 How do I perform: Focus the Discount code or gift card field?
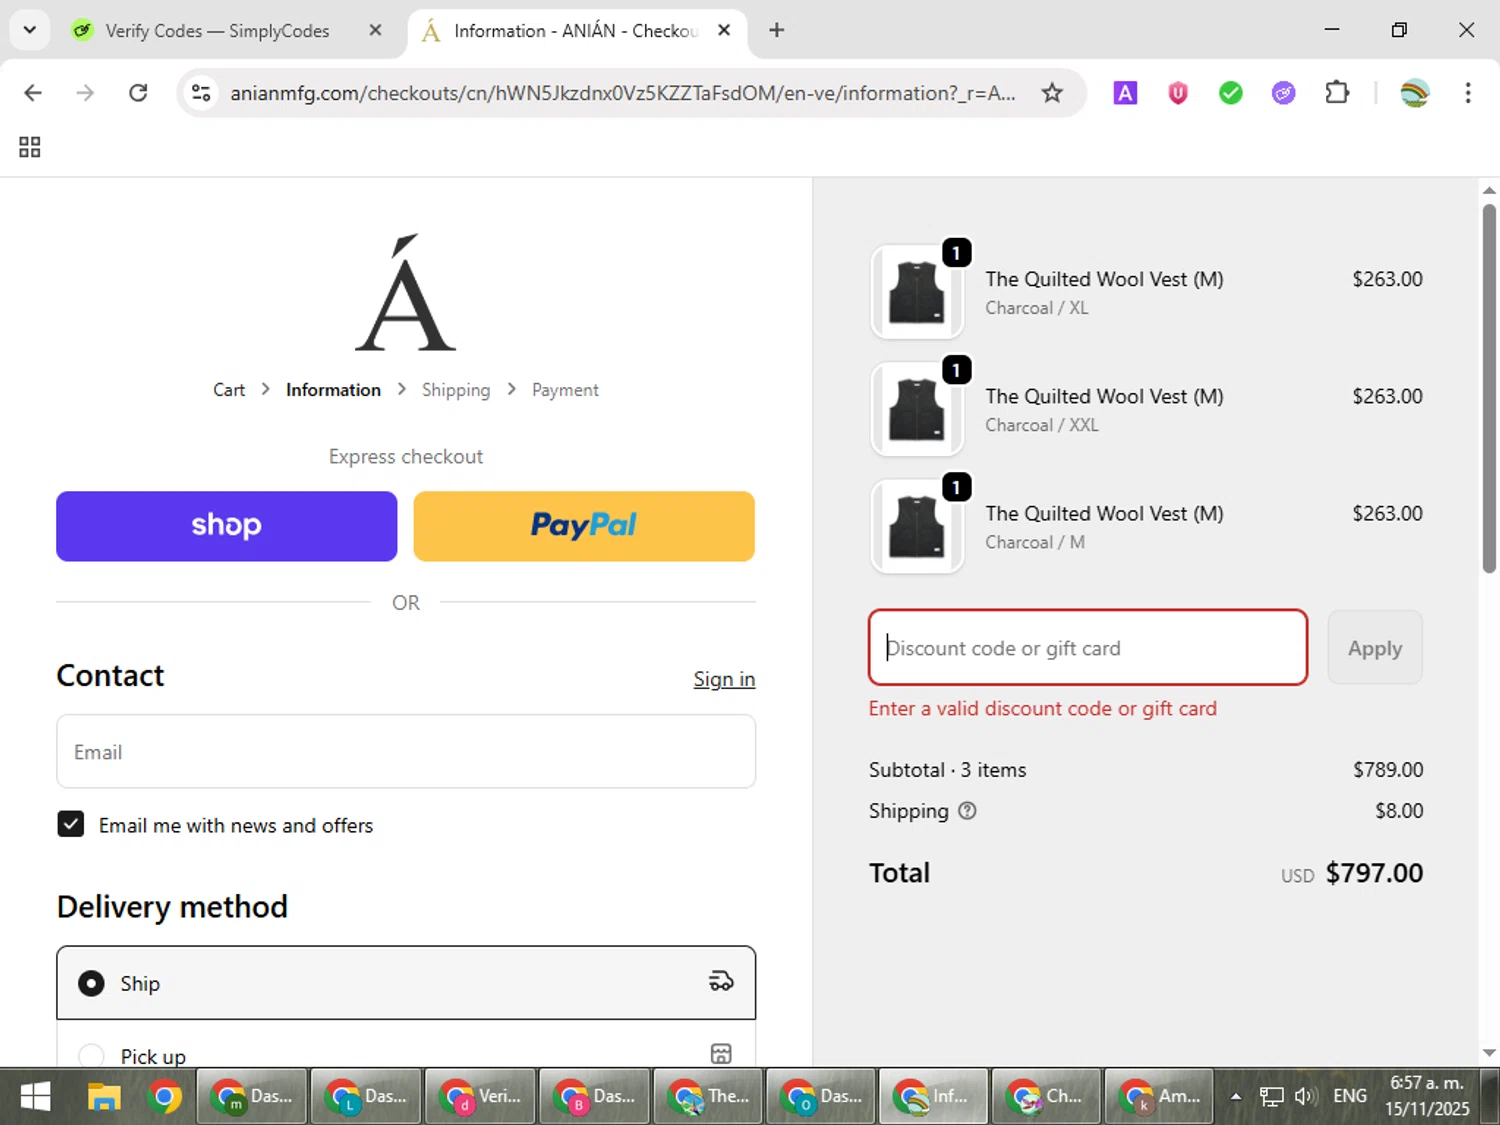(1088, 648)
